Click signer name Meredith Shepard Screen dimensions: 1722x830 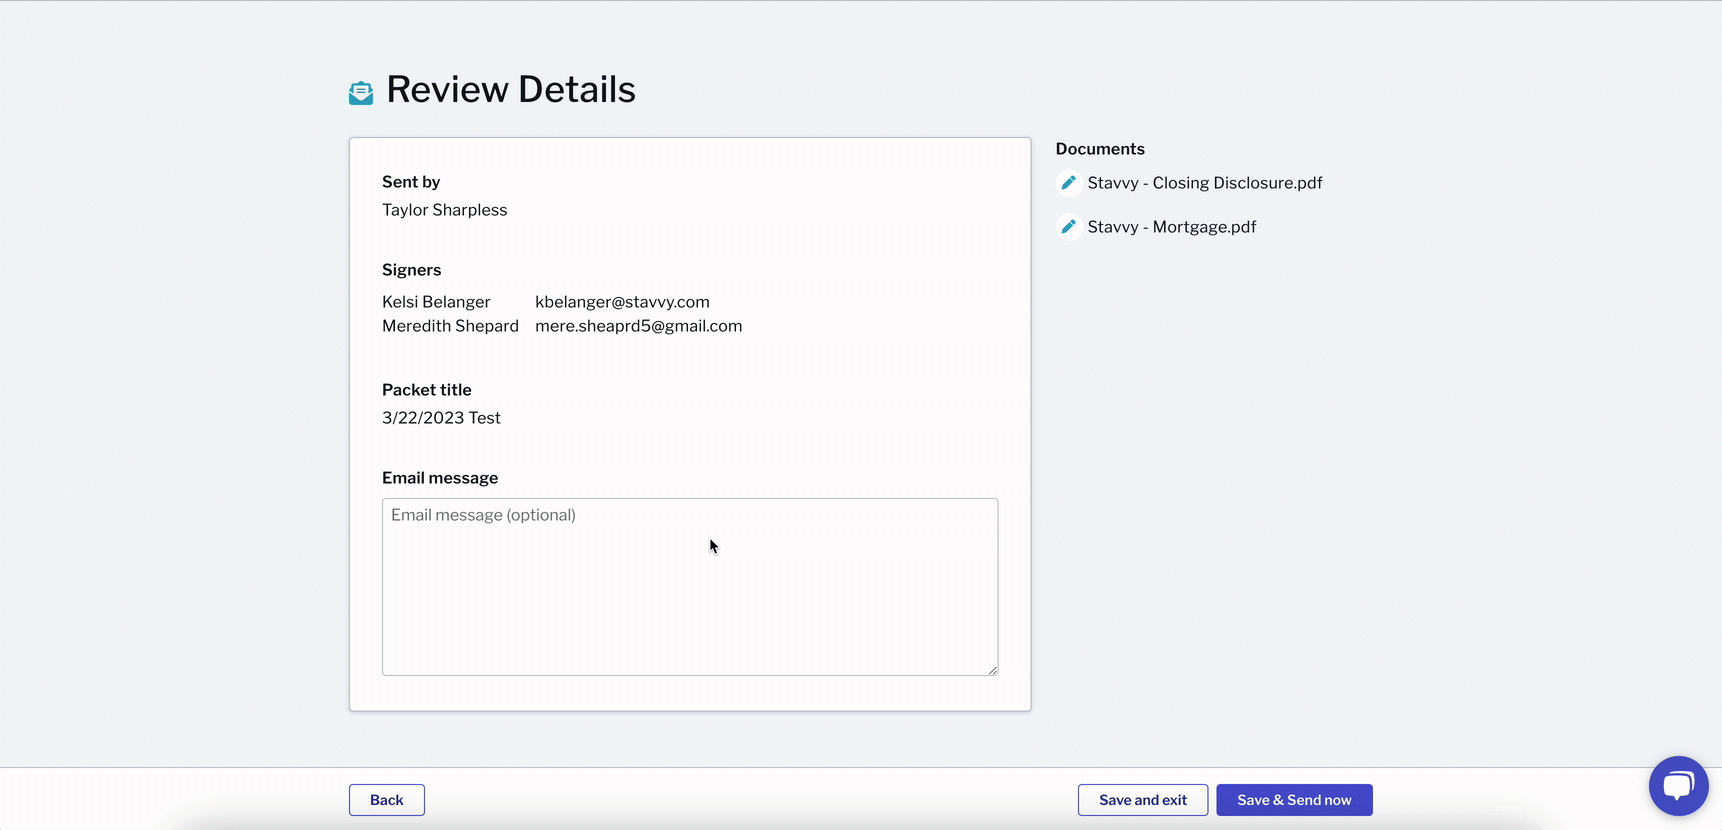(x=450, y=326)
